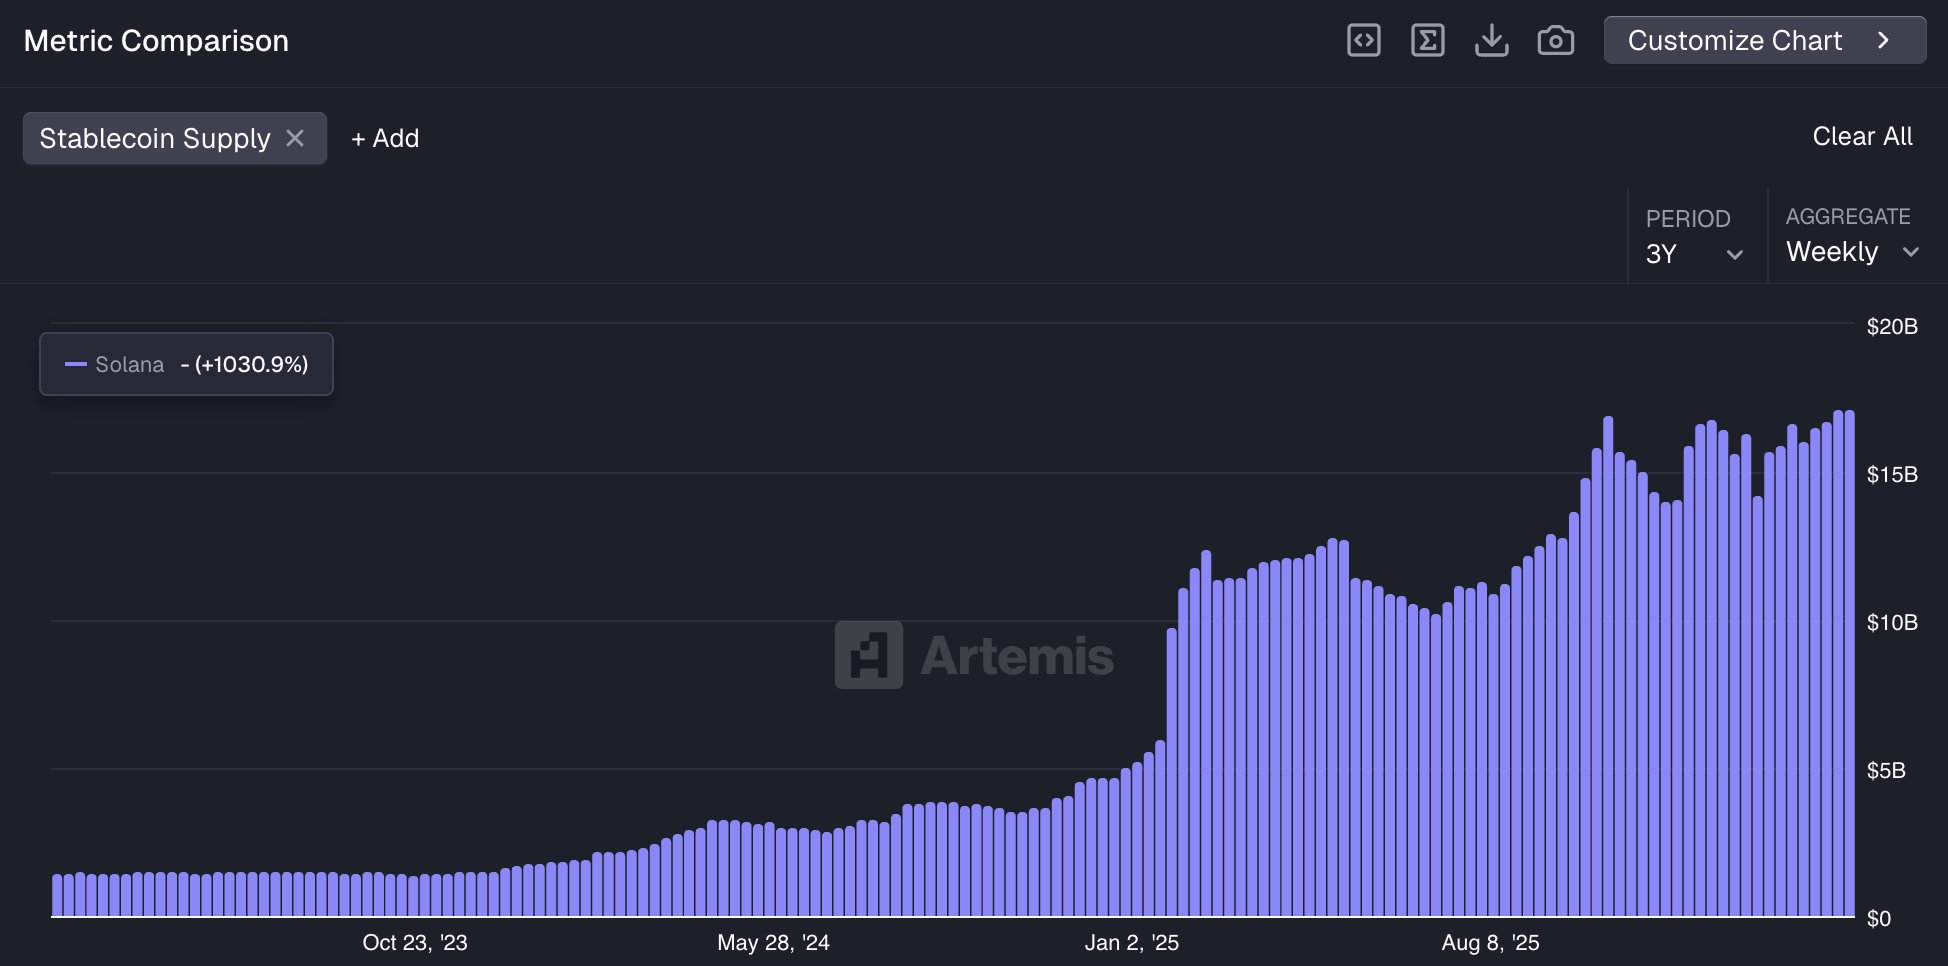
Task: Click the $10B axis label
Action: click(1892, 622)
